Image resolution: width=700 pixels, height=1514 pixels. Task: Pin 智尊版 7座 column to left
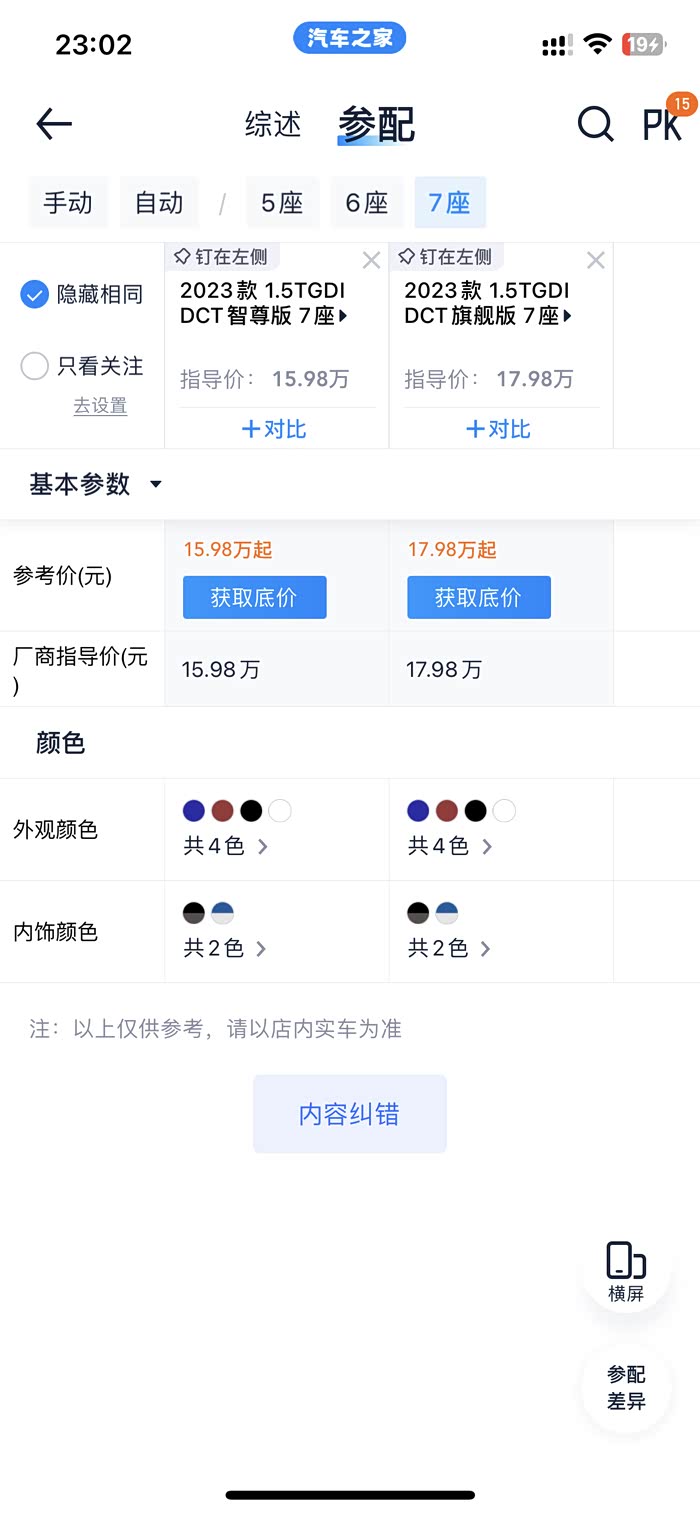[x=221, y=257]
